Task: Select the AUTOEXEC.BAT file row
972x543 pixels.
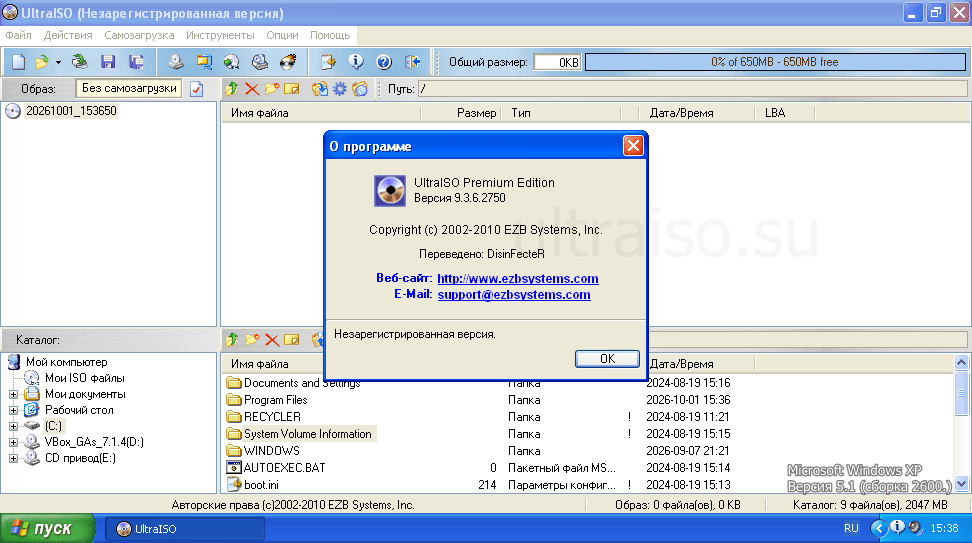Action: click(x=285, y=468)
